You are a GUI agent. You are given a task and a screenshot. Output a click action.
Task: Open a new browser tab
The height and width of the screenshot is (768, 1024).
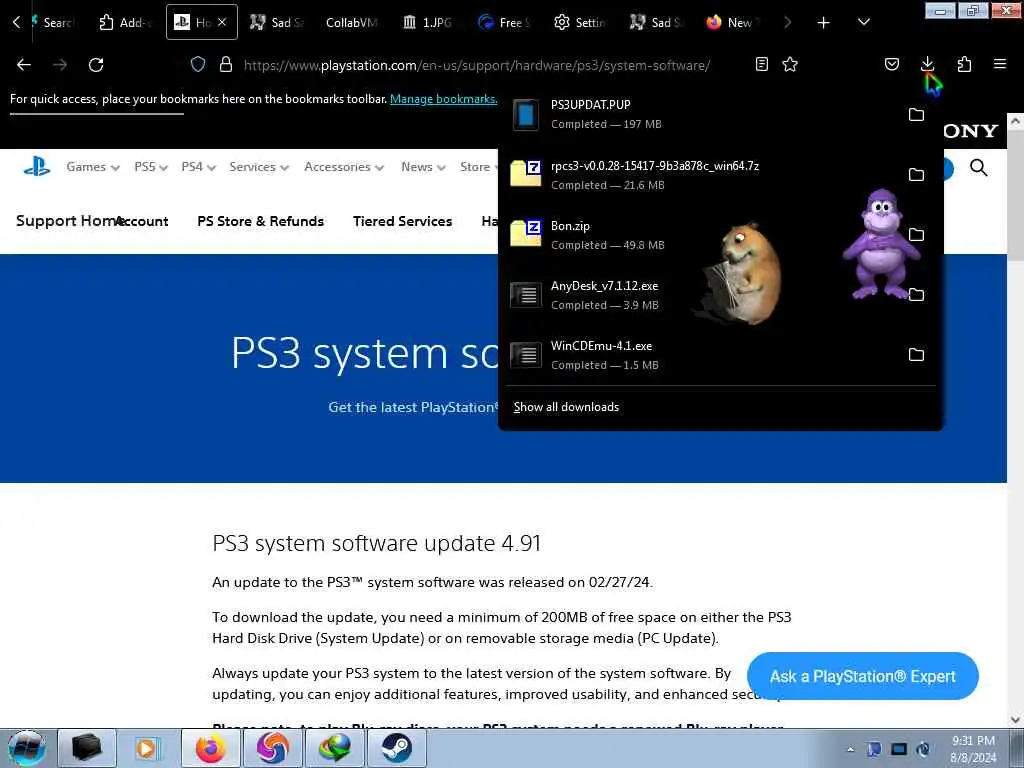point(824,23)
